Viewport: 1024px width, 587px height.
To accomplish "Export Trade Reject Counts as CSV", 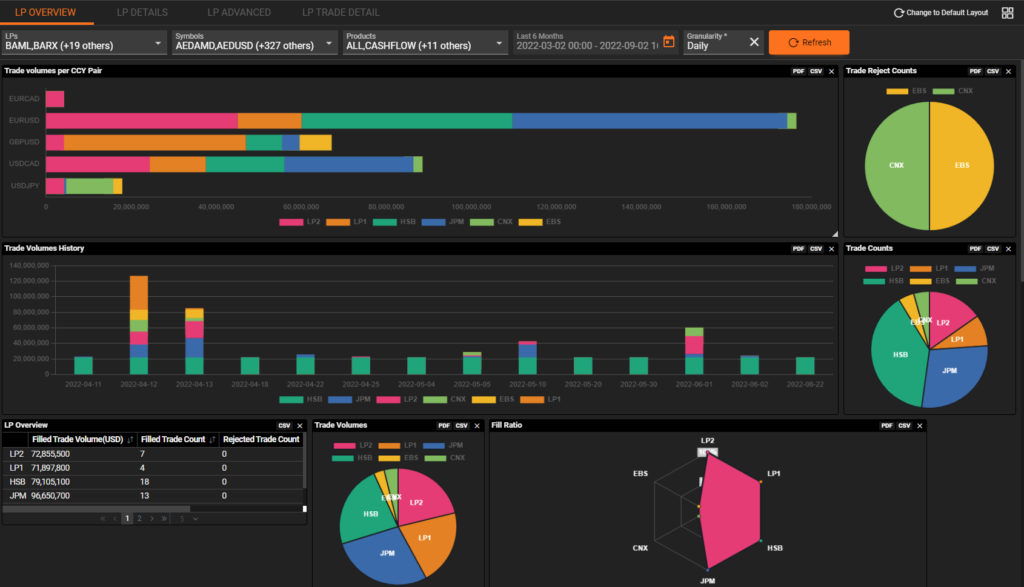I will (x=992, y=71).
